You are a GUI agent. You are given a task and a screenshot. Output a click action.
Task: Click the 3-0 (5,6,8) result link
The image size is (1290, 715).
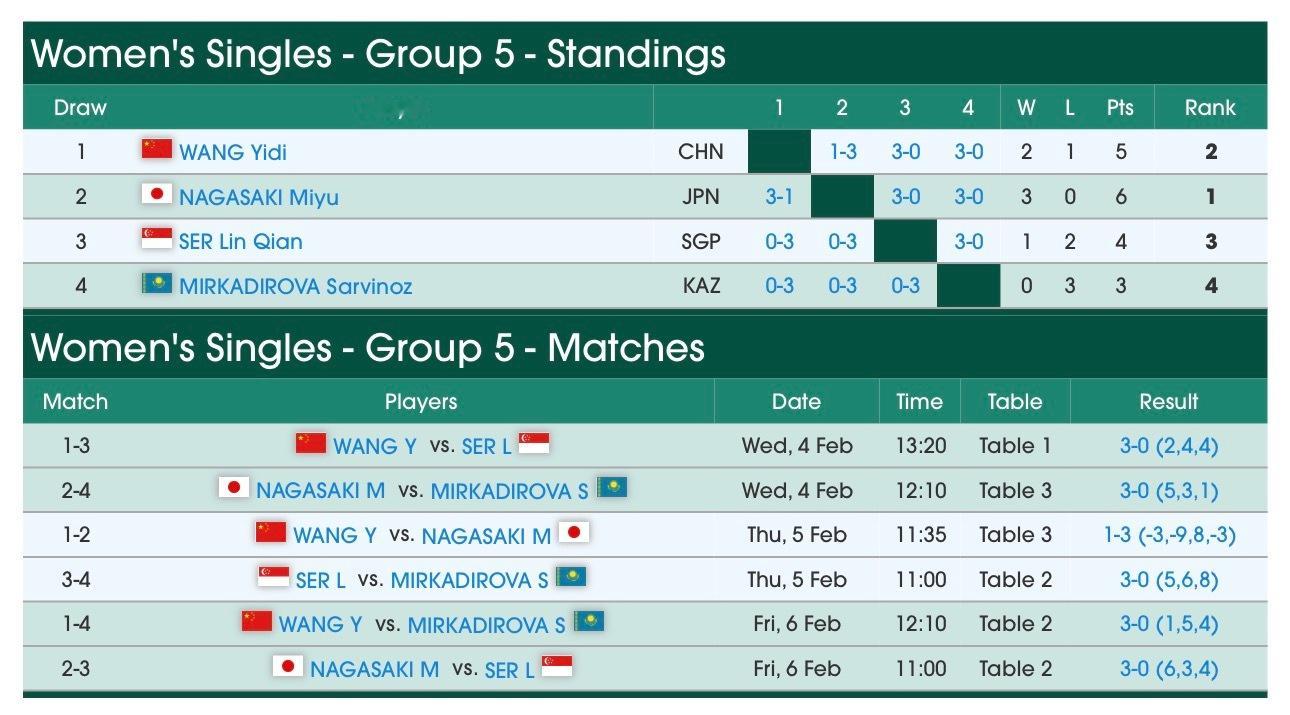pyautogui.click(x=1169, y=579)
